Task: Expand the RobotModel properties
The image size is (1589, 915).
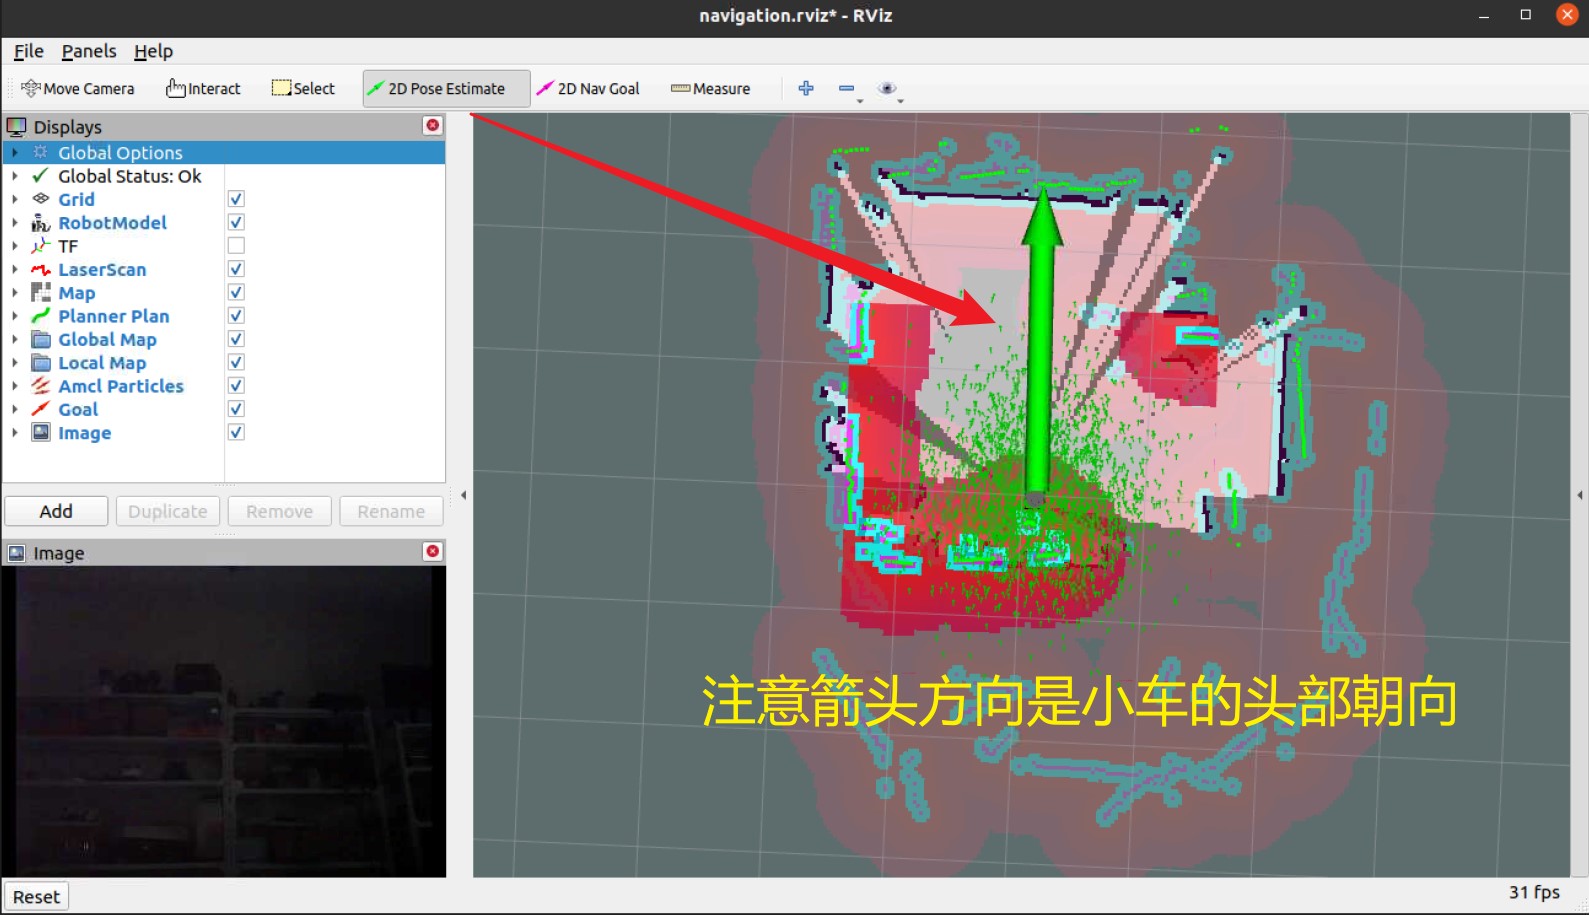Action: click(x=15, y=222)
